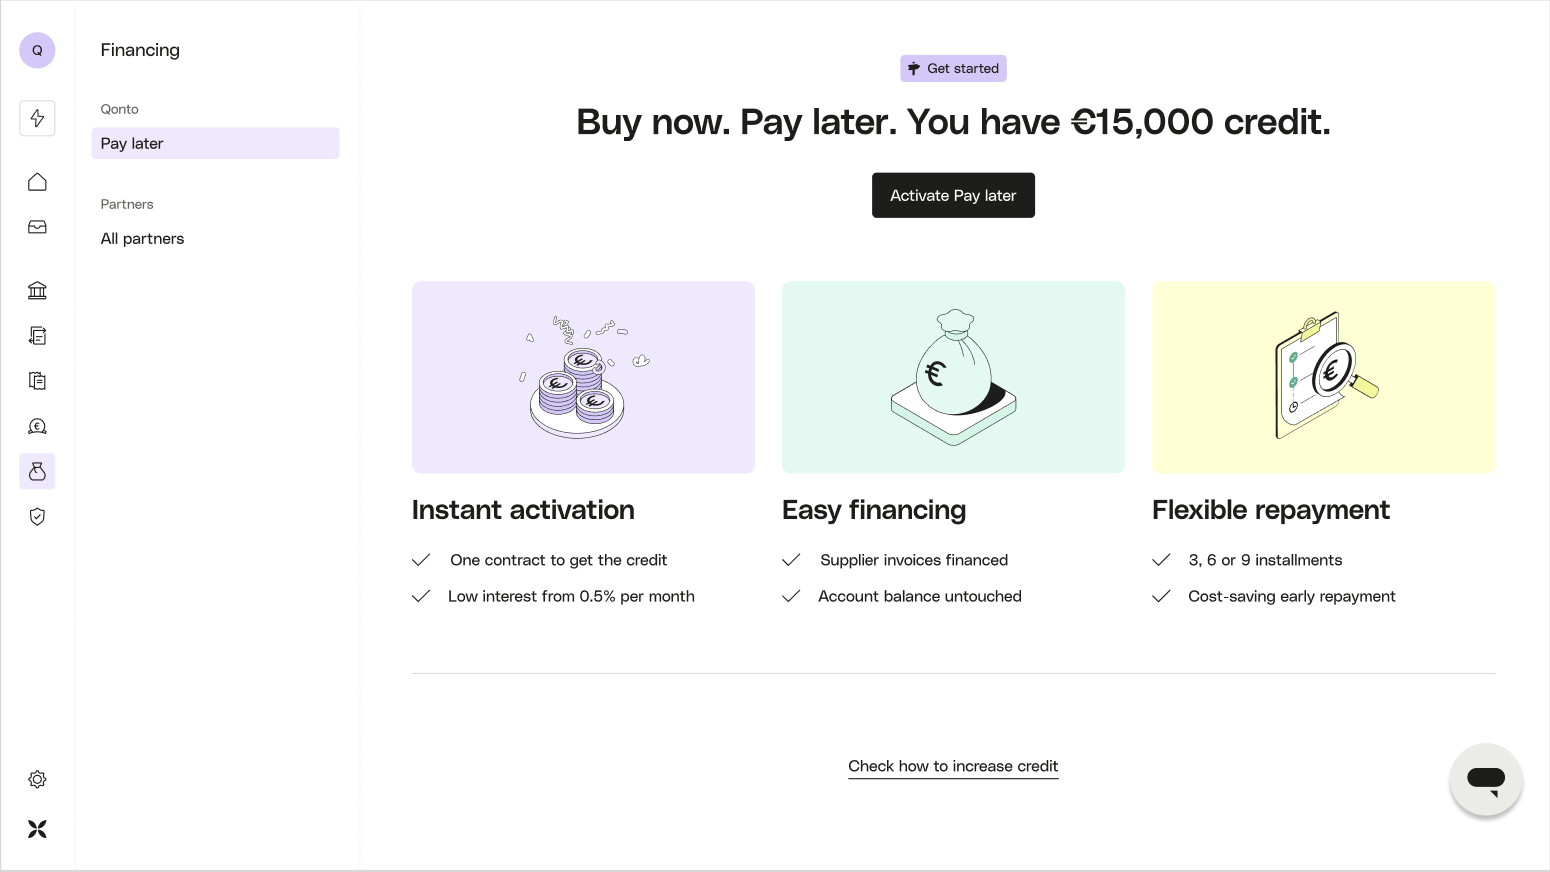Open the lightning bolt quick actions icon

point(37,118)
